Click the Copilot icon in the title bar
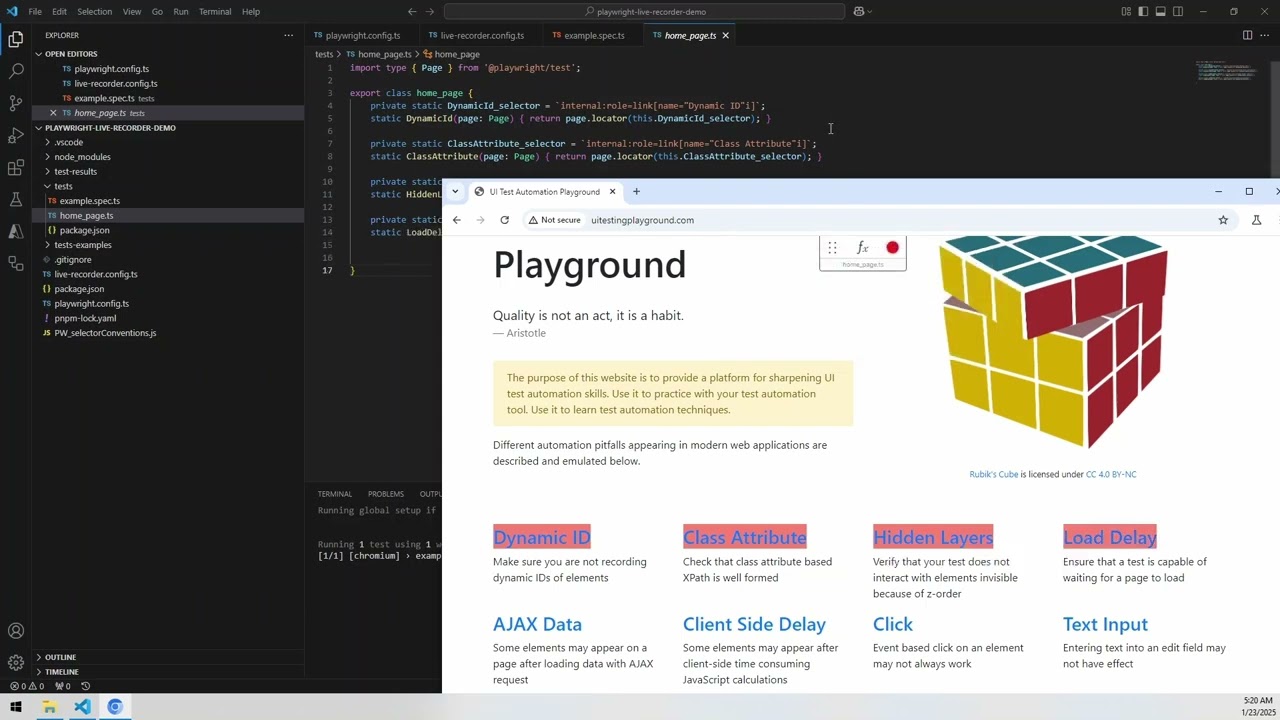Viewport: 1280px width, 720px height. (x=858, y=12)
